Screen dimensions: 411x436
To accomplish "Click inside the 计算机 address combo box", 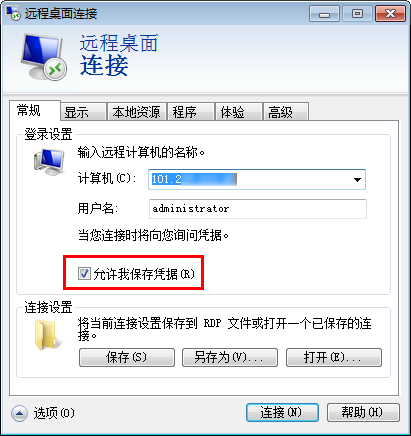I will pos(257,180).
